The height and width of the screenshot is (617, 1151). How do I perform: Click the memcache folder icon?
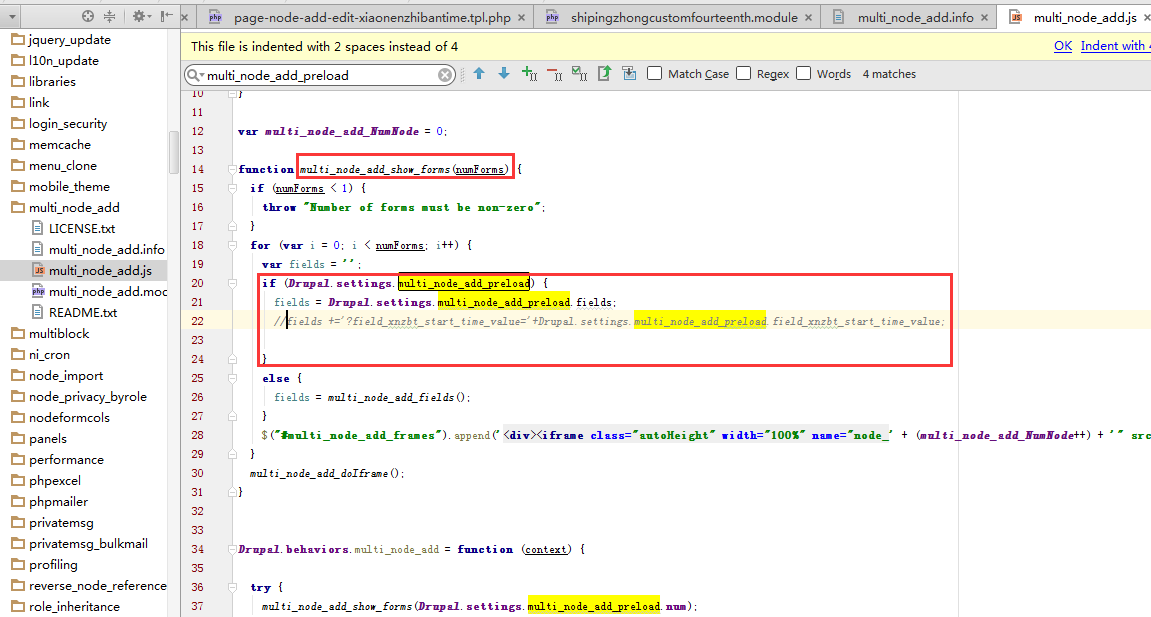click(18, 145)
